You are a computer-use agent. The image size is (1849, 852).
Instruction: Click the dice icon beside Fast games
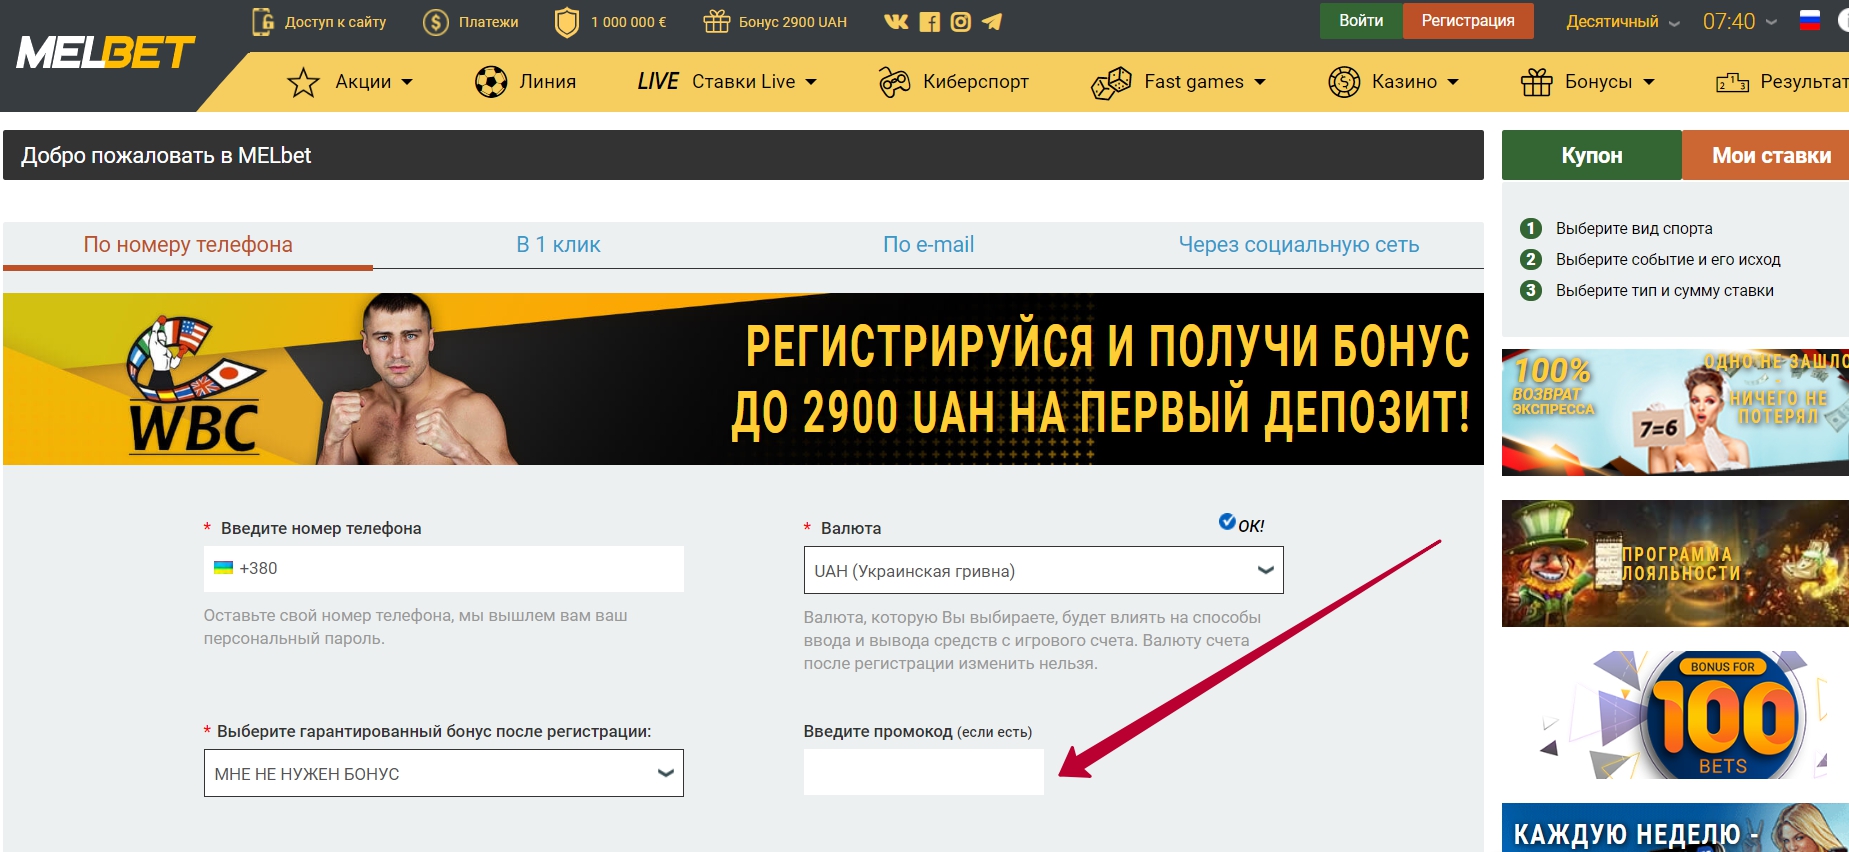(x=1111, y=83)
